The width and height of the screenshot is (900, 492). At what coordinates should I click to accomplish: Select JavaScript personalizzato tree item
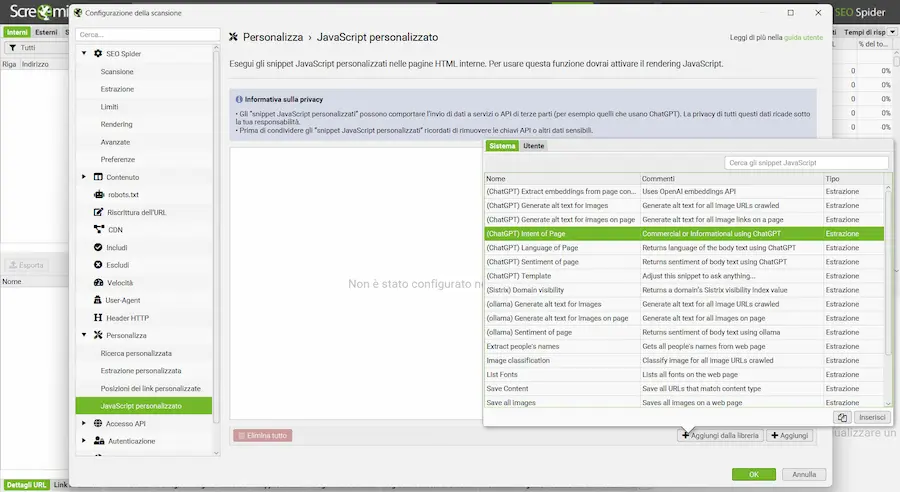pos(143,406)
